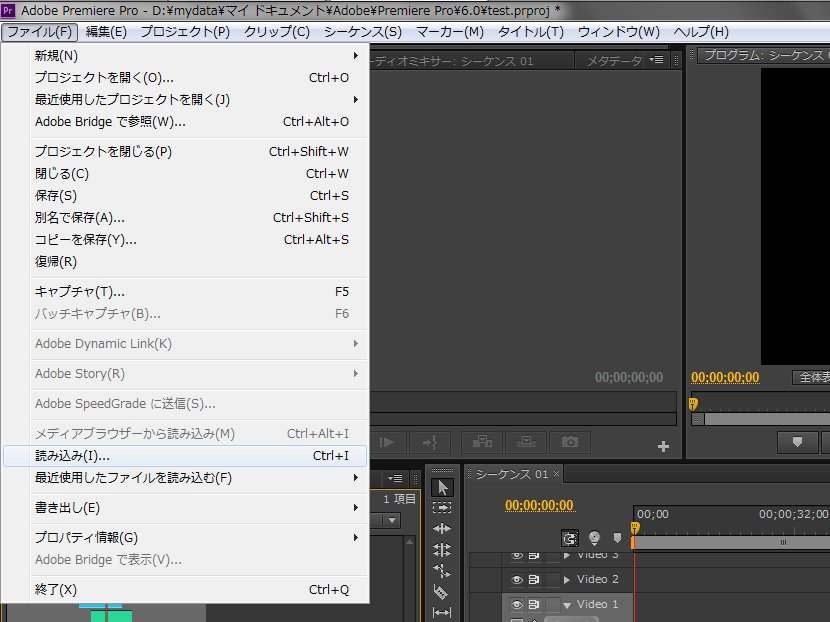The height and width of the screenshot is (622, 830).
Task: Toggle Snap magnet icon in timeline
Action: click(x=570, y=538)
